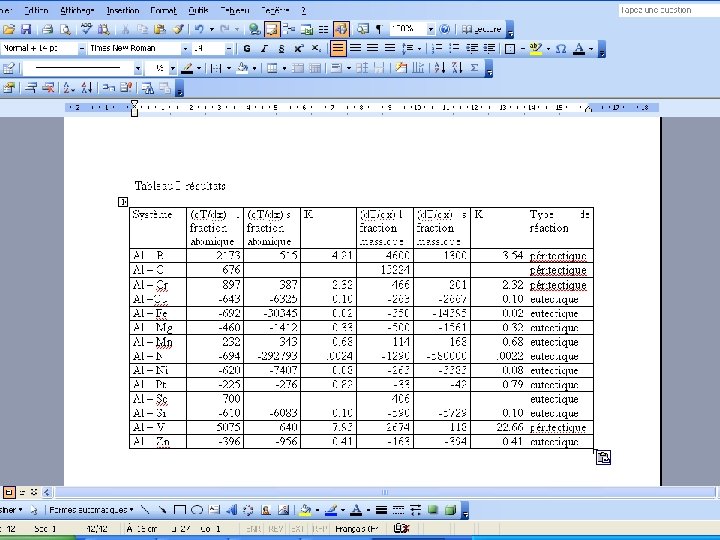Viewport: 720px width, 540px height.
Task: Click the Lecture reading mode button
Action: pos(481,29)
